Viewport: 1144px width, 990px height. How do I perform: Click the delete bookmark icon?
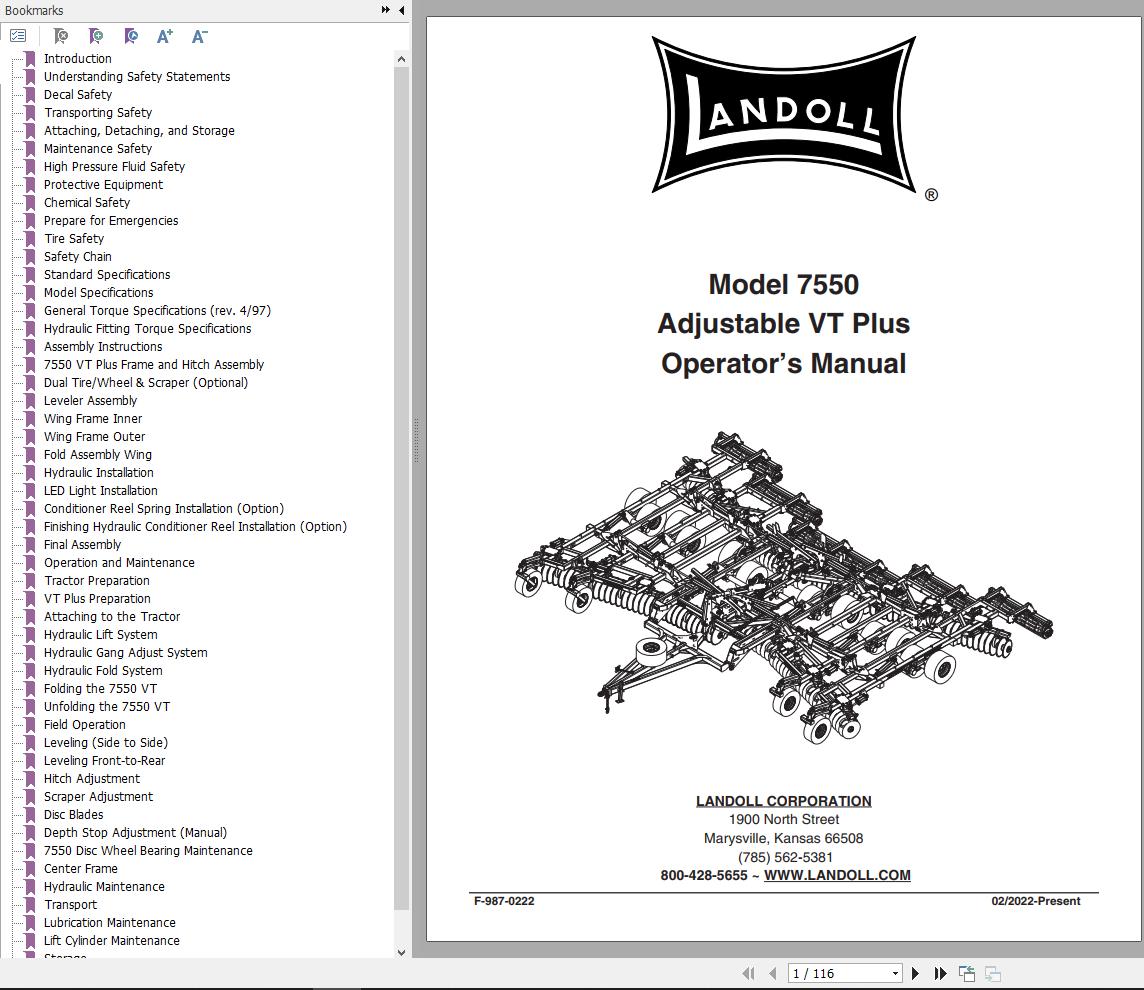pyautogui.click(x=60, y=36)
